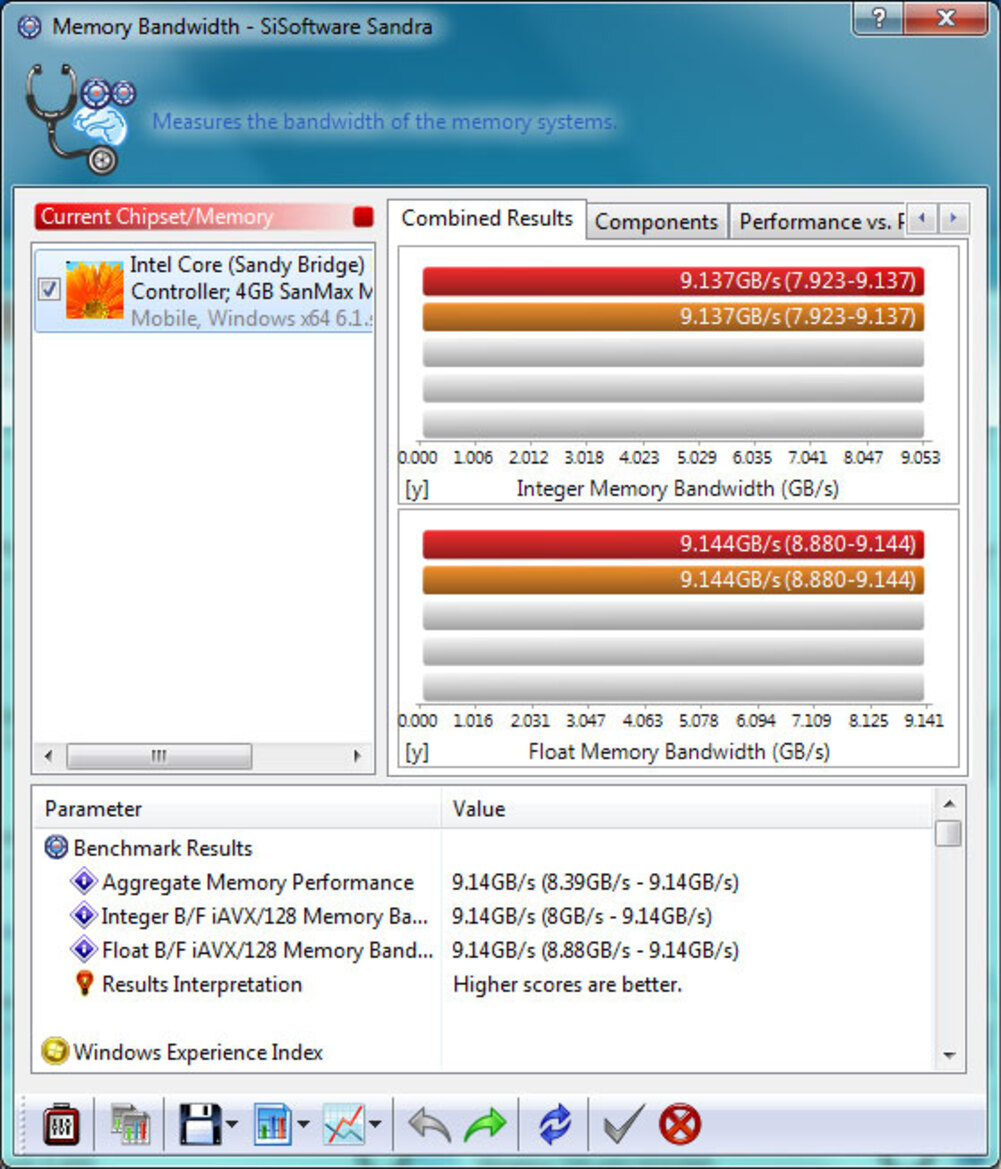Expand the bar chart icon dropdown arrow
Viewport: 1001px width, 1169px height.
pos(303,1124)
